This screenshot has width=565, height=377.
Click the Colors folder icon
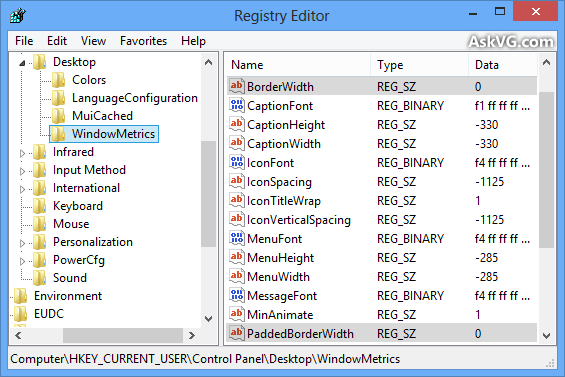[58, 80]
